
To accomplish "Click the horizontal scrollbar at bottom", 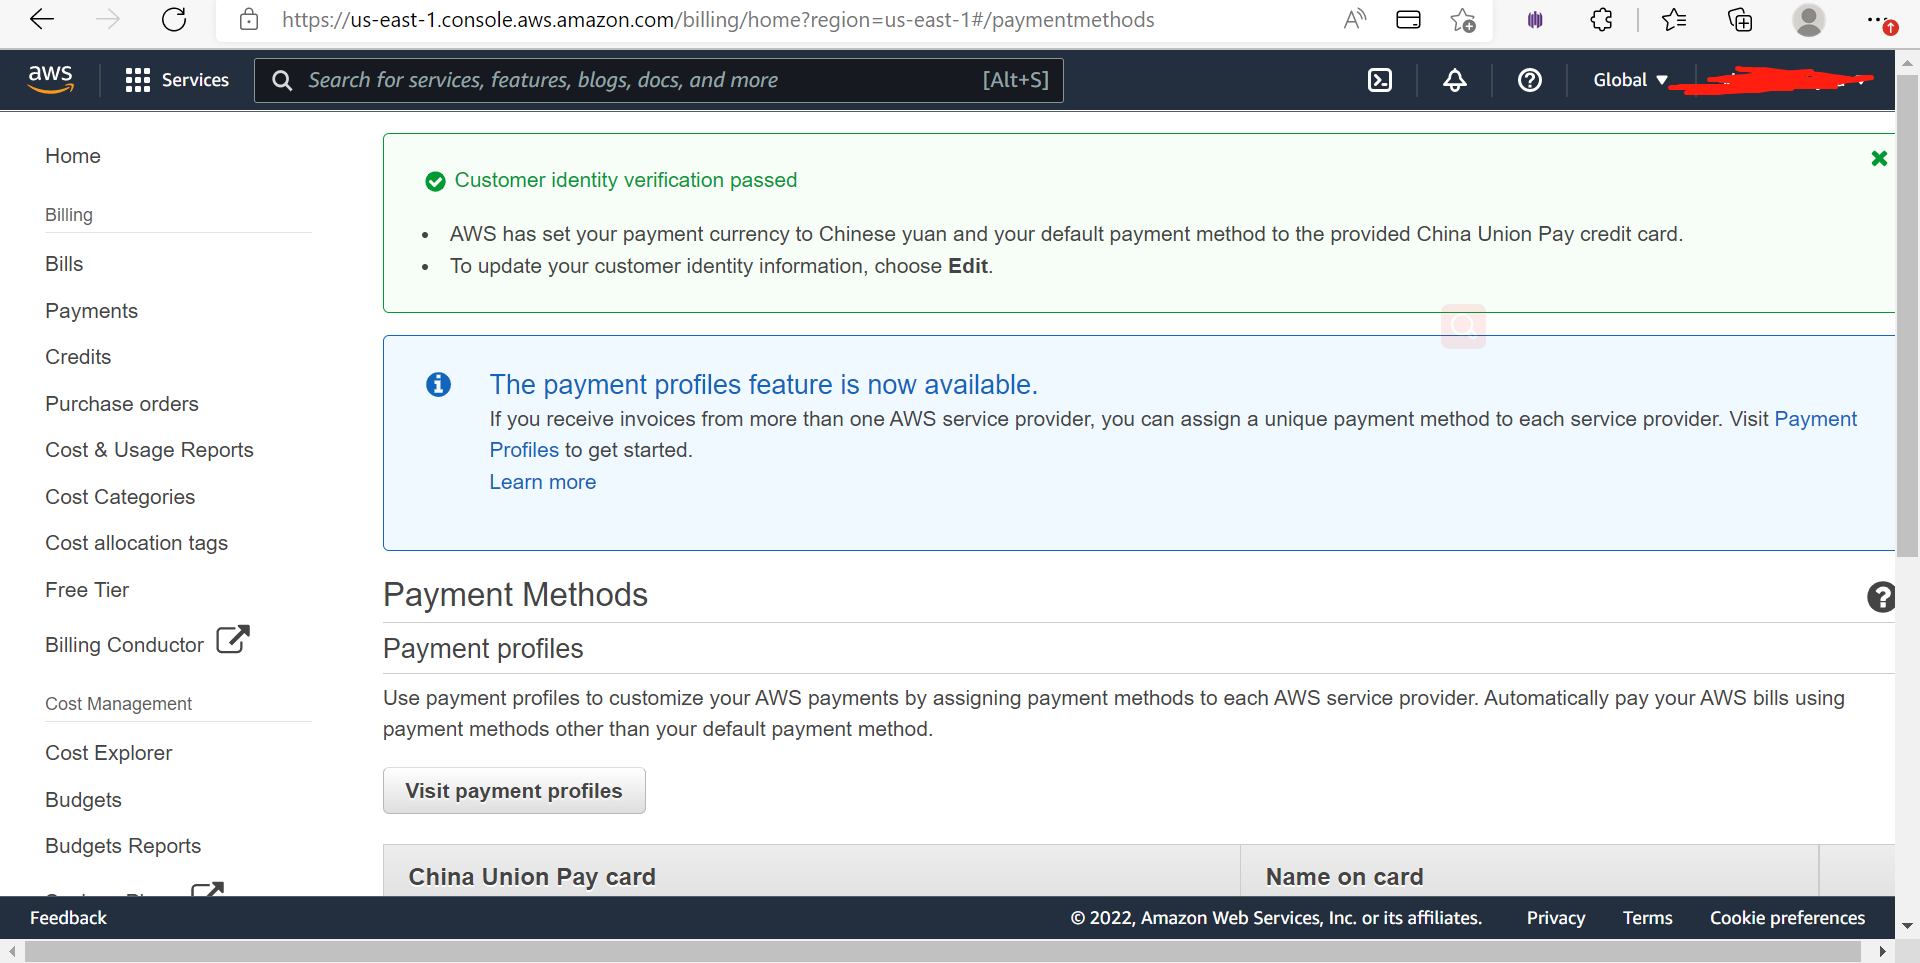I will (943, 951).
